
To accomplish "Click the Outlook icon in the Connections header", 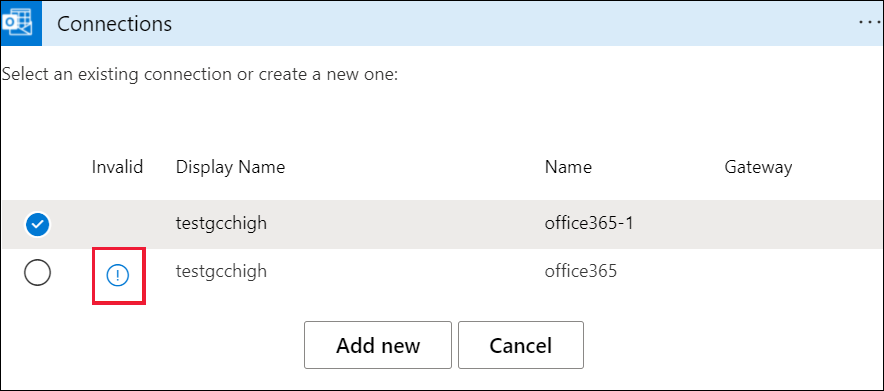I will 21,24.
